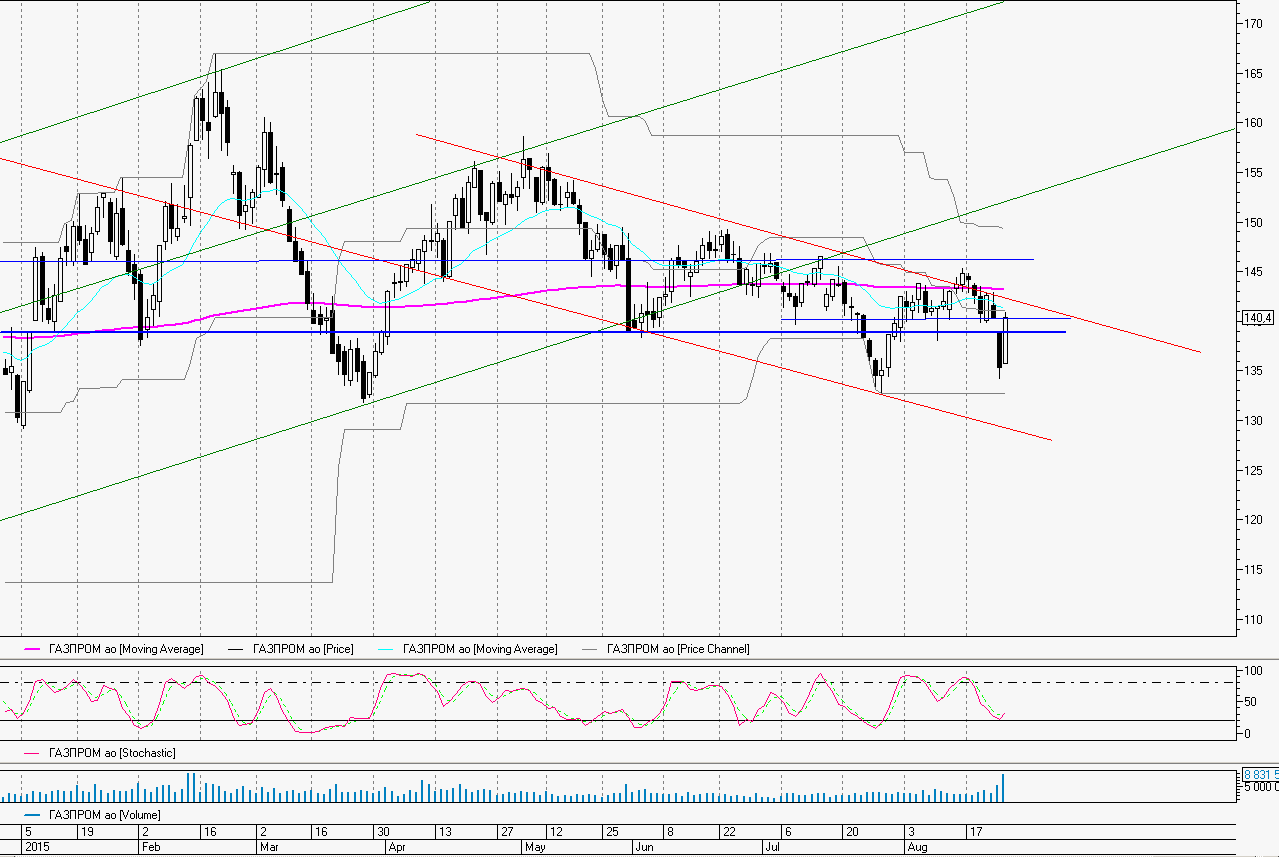Screen dimensions: 1279x857
Task: Click the current price tag 140,4
Action: (x=1256, y=318)
